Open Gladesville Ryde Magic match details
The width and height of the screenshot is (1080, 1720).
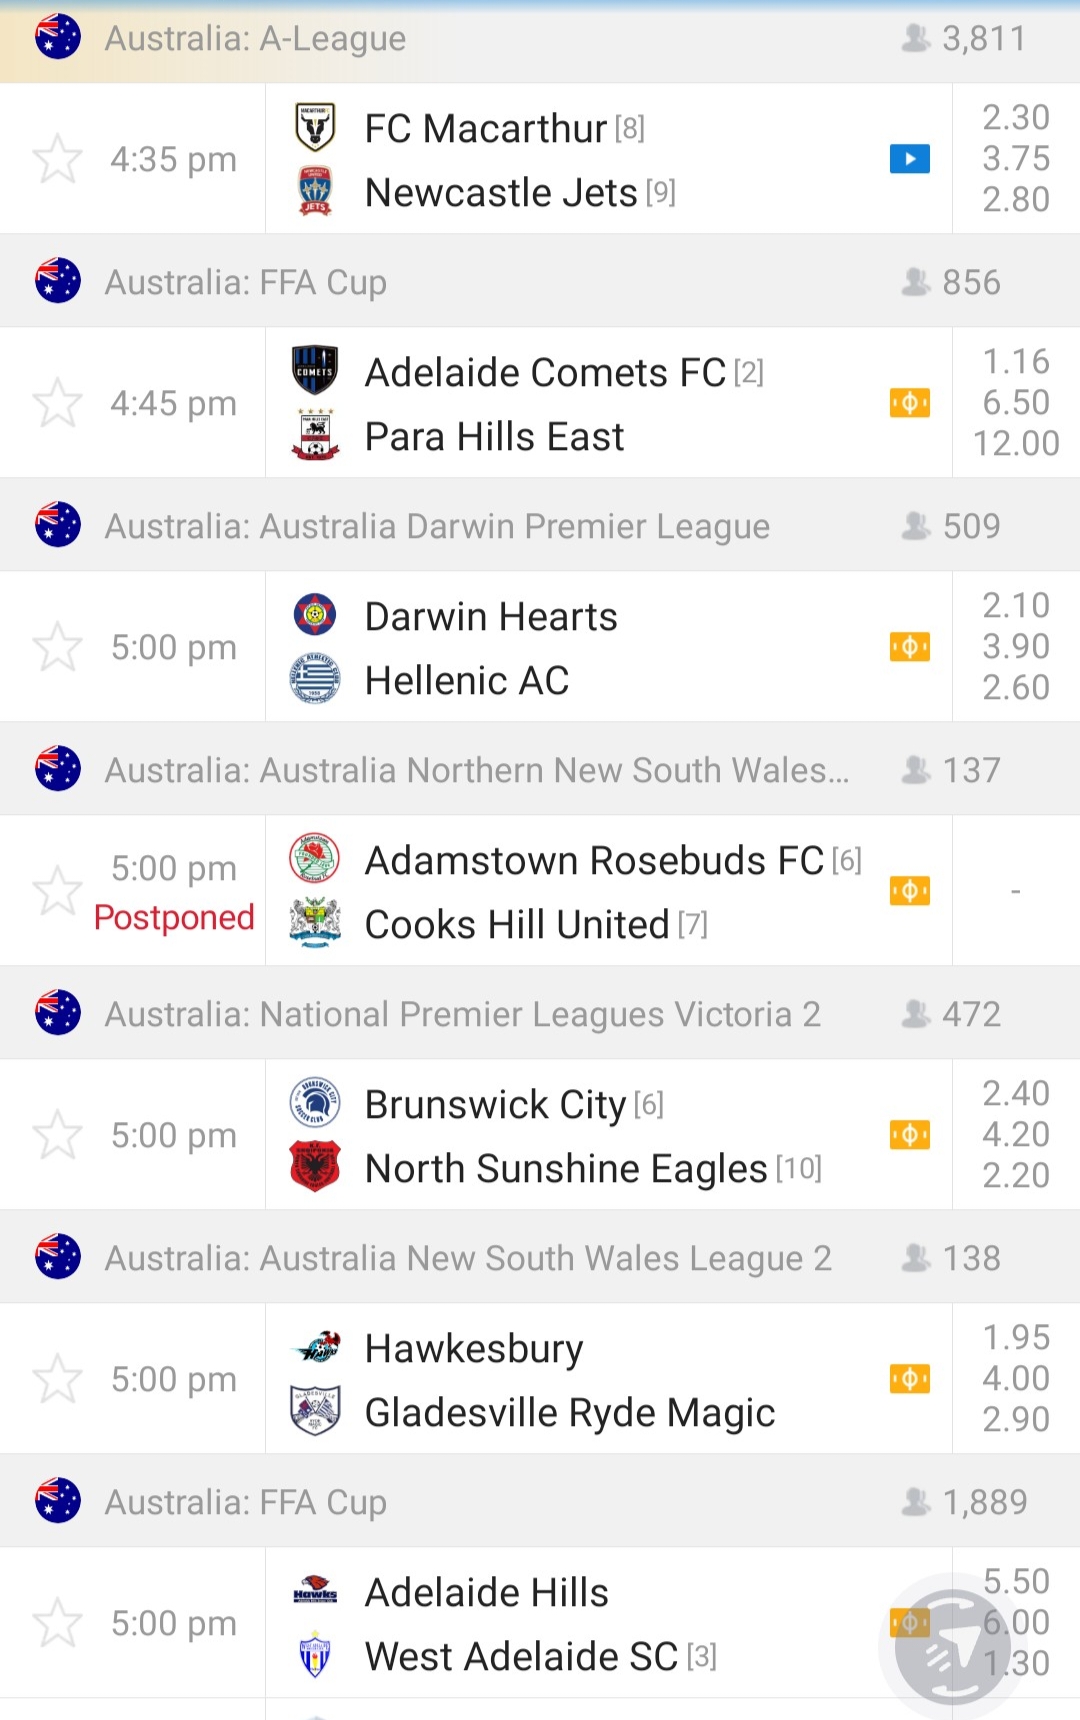click(x=570, y=1413)
